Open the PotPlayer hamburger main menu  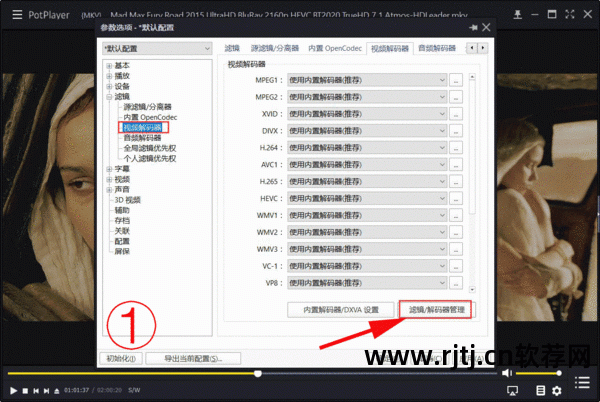17,15
